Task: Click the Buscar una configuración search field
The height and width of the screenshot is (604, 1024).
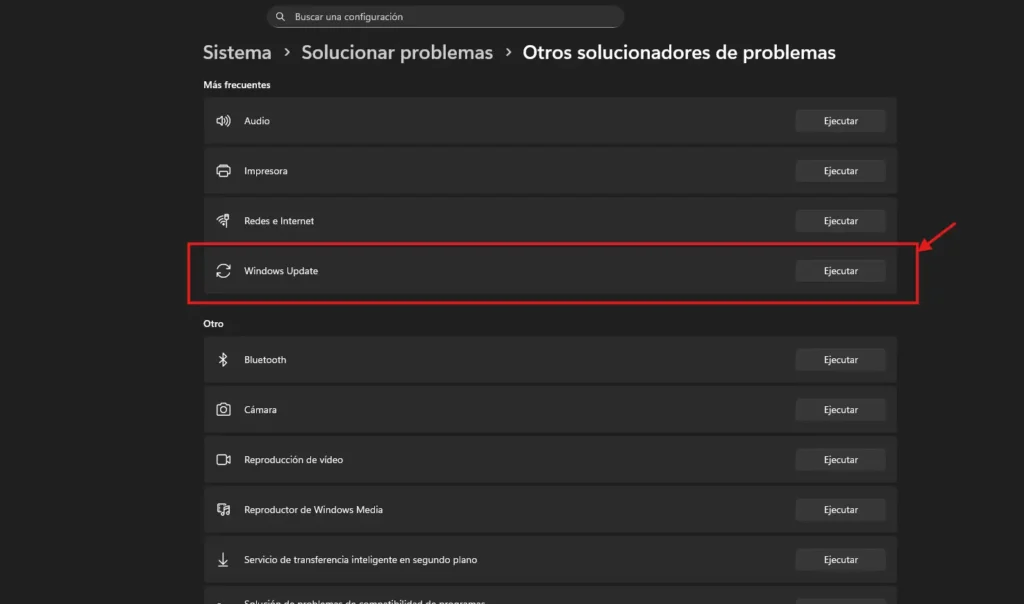Action: pyautogui.click(x=445, y=16)
